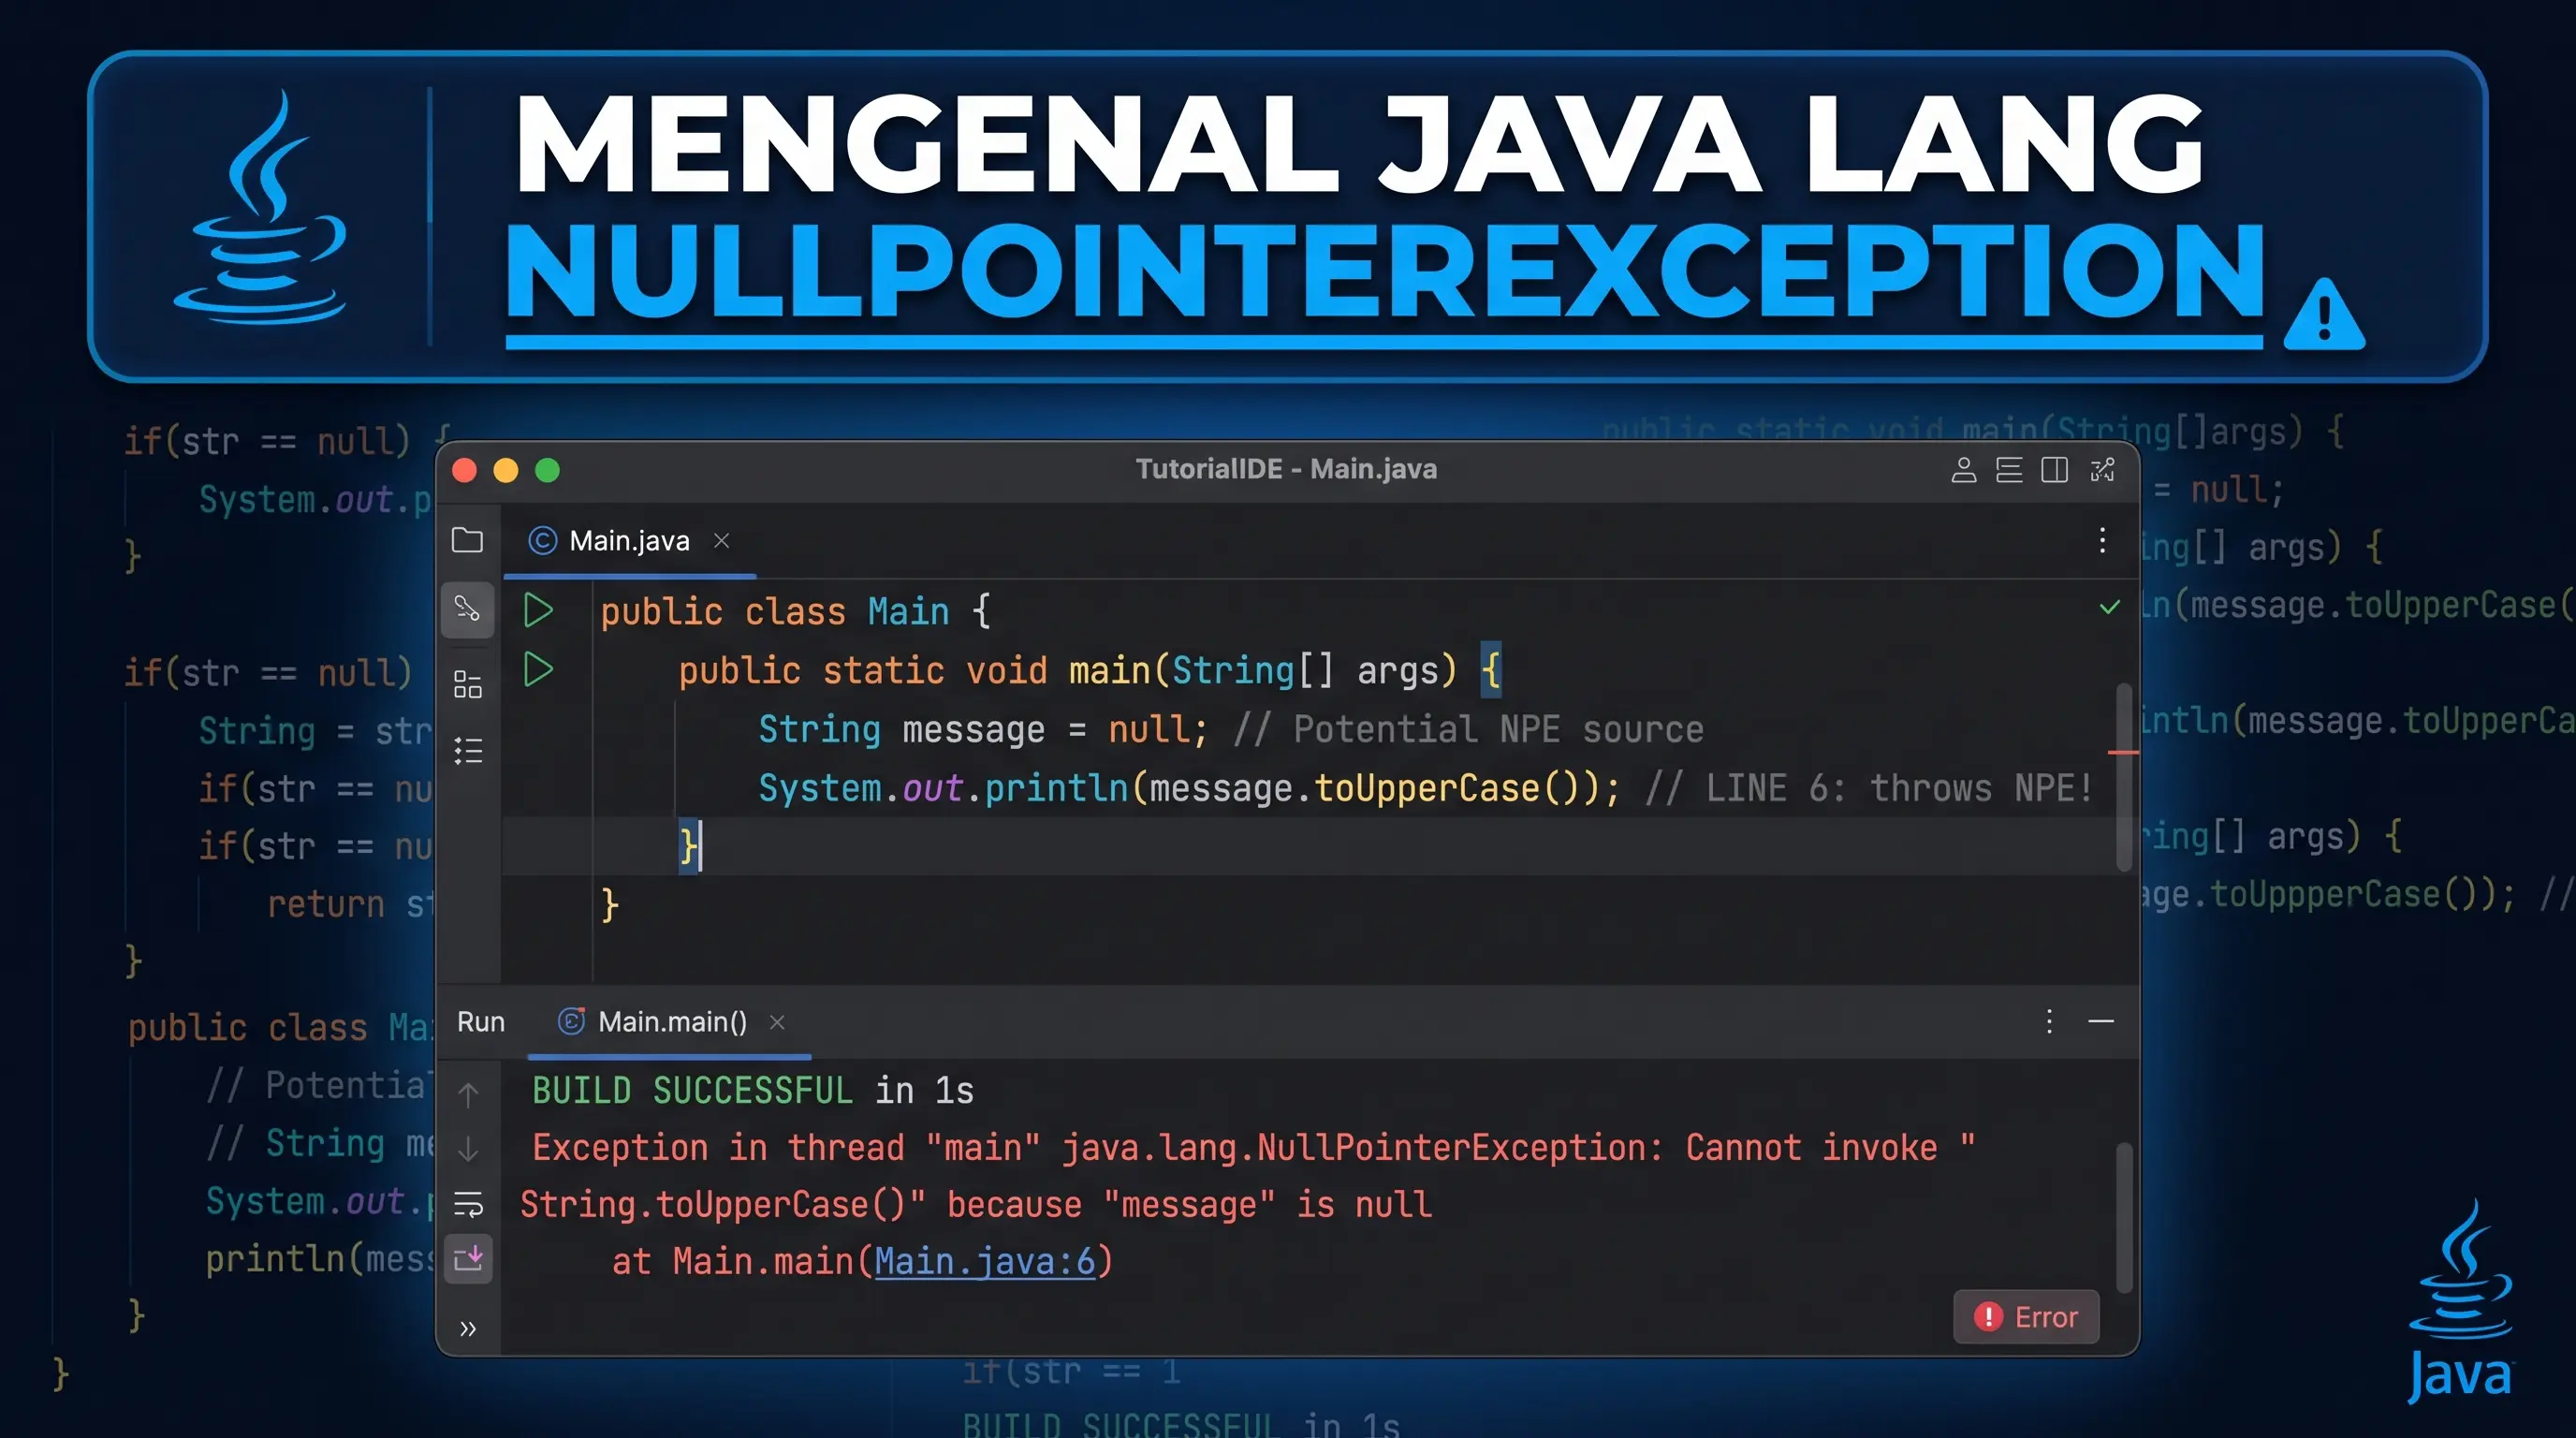Open editor tab options three-dot menu
Screen dimensions: 2576x1438
point(2102,540)
